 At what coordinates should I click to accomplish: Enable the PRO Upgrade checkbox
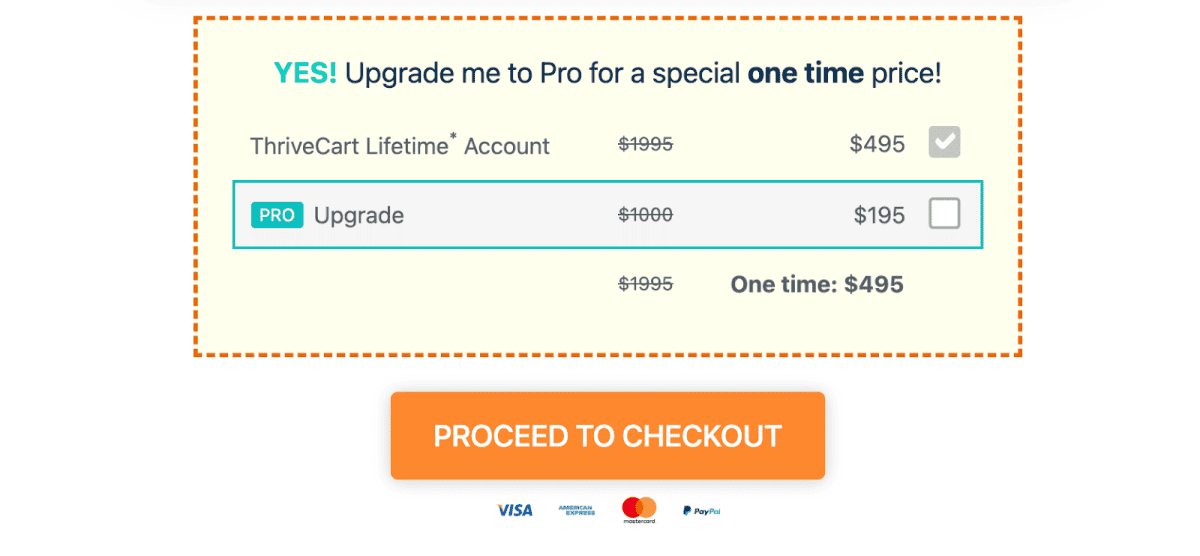pos(944,214)
